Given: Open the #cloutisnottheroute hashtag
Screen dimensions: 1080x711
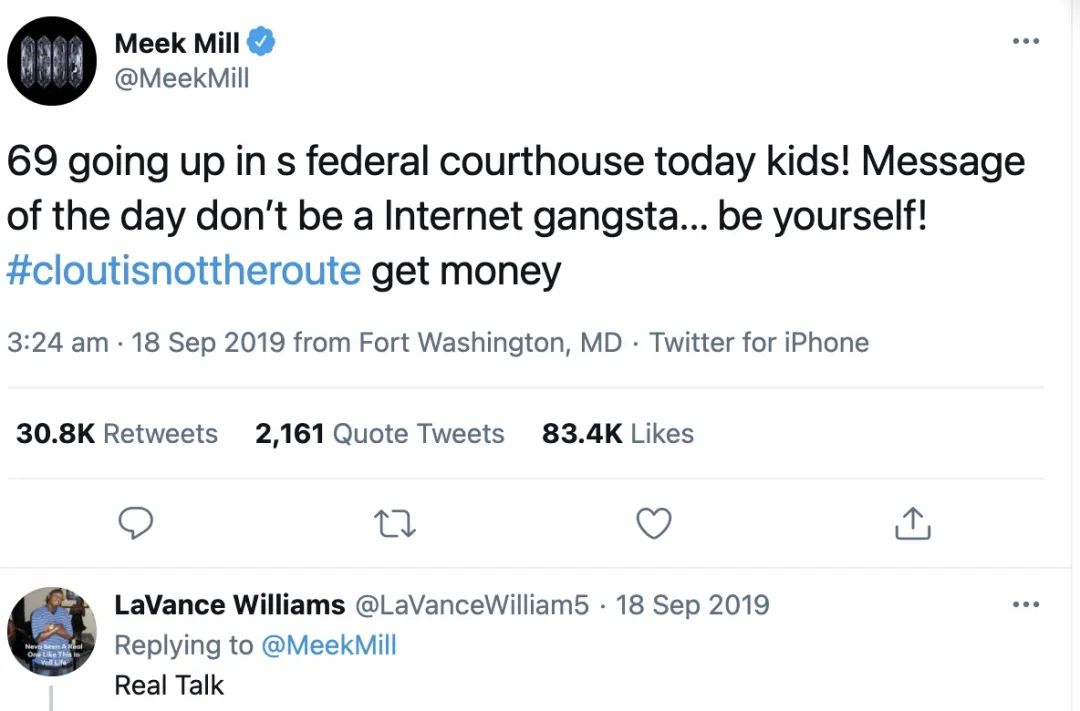Looking at the screenshot, I should [181, 270].
